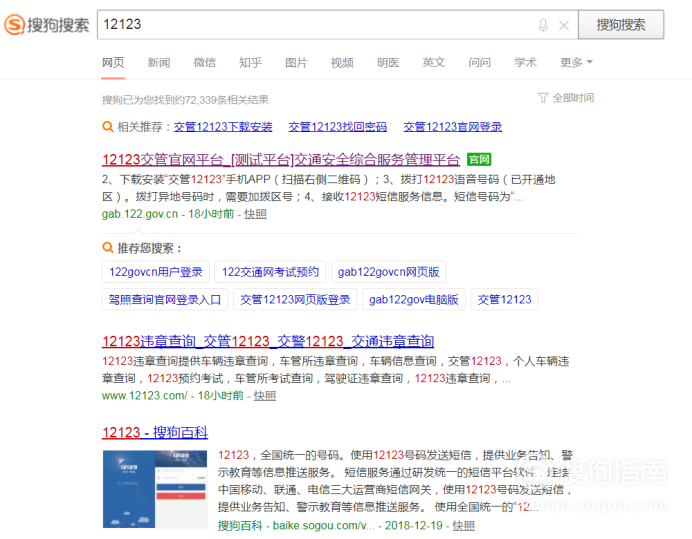Switch to the 明医 tab
The height and width of the screenshot is (539, 692).
tap(388, 62)
